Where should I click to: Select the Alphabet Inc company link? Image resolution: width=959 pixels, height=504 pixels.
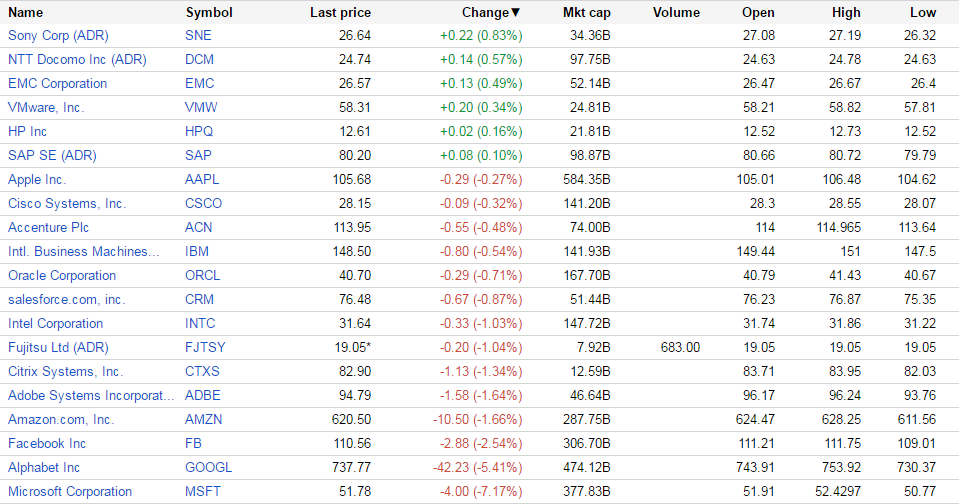(44, 467)
